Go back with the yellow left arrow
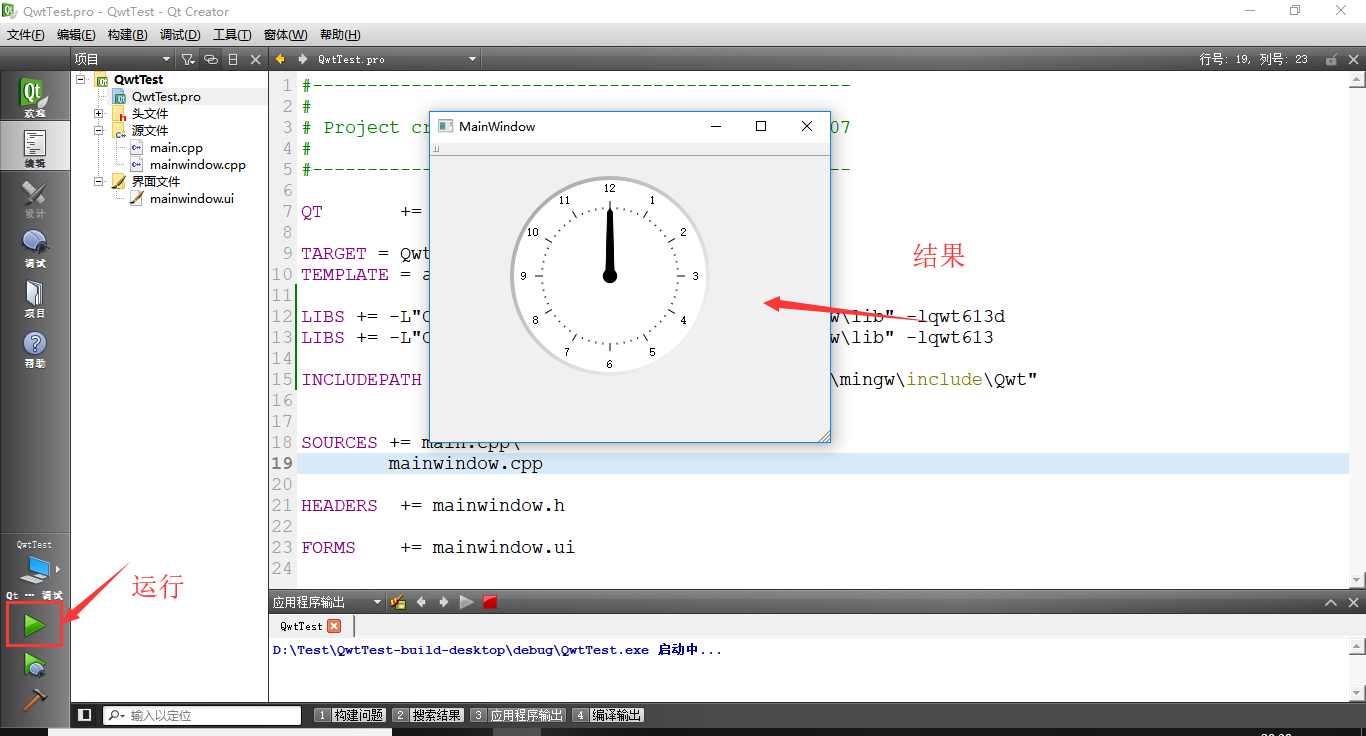 281,59
